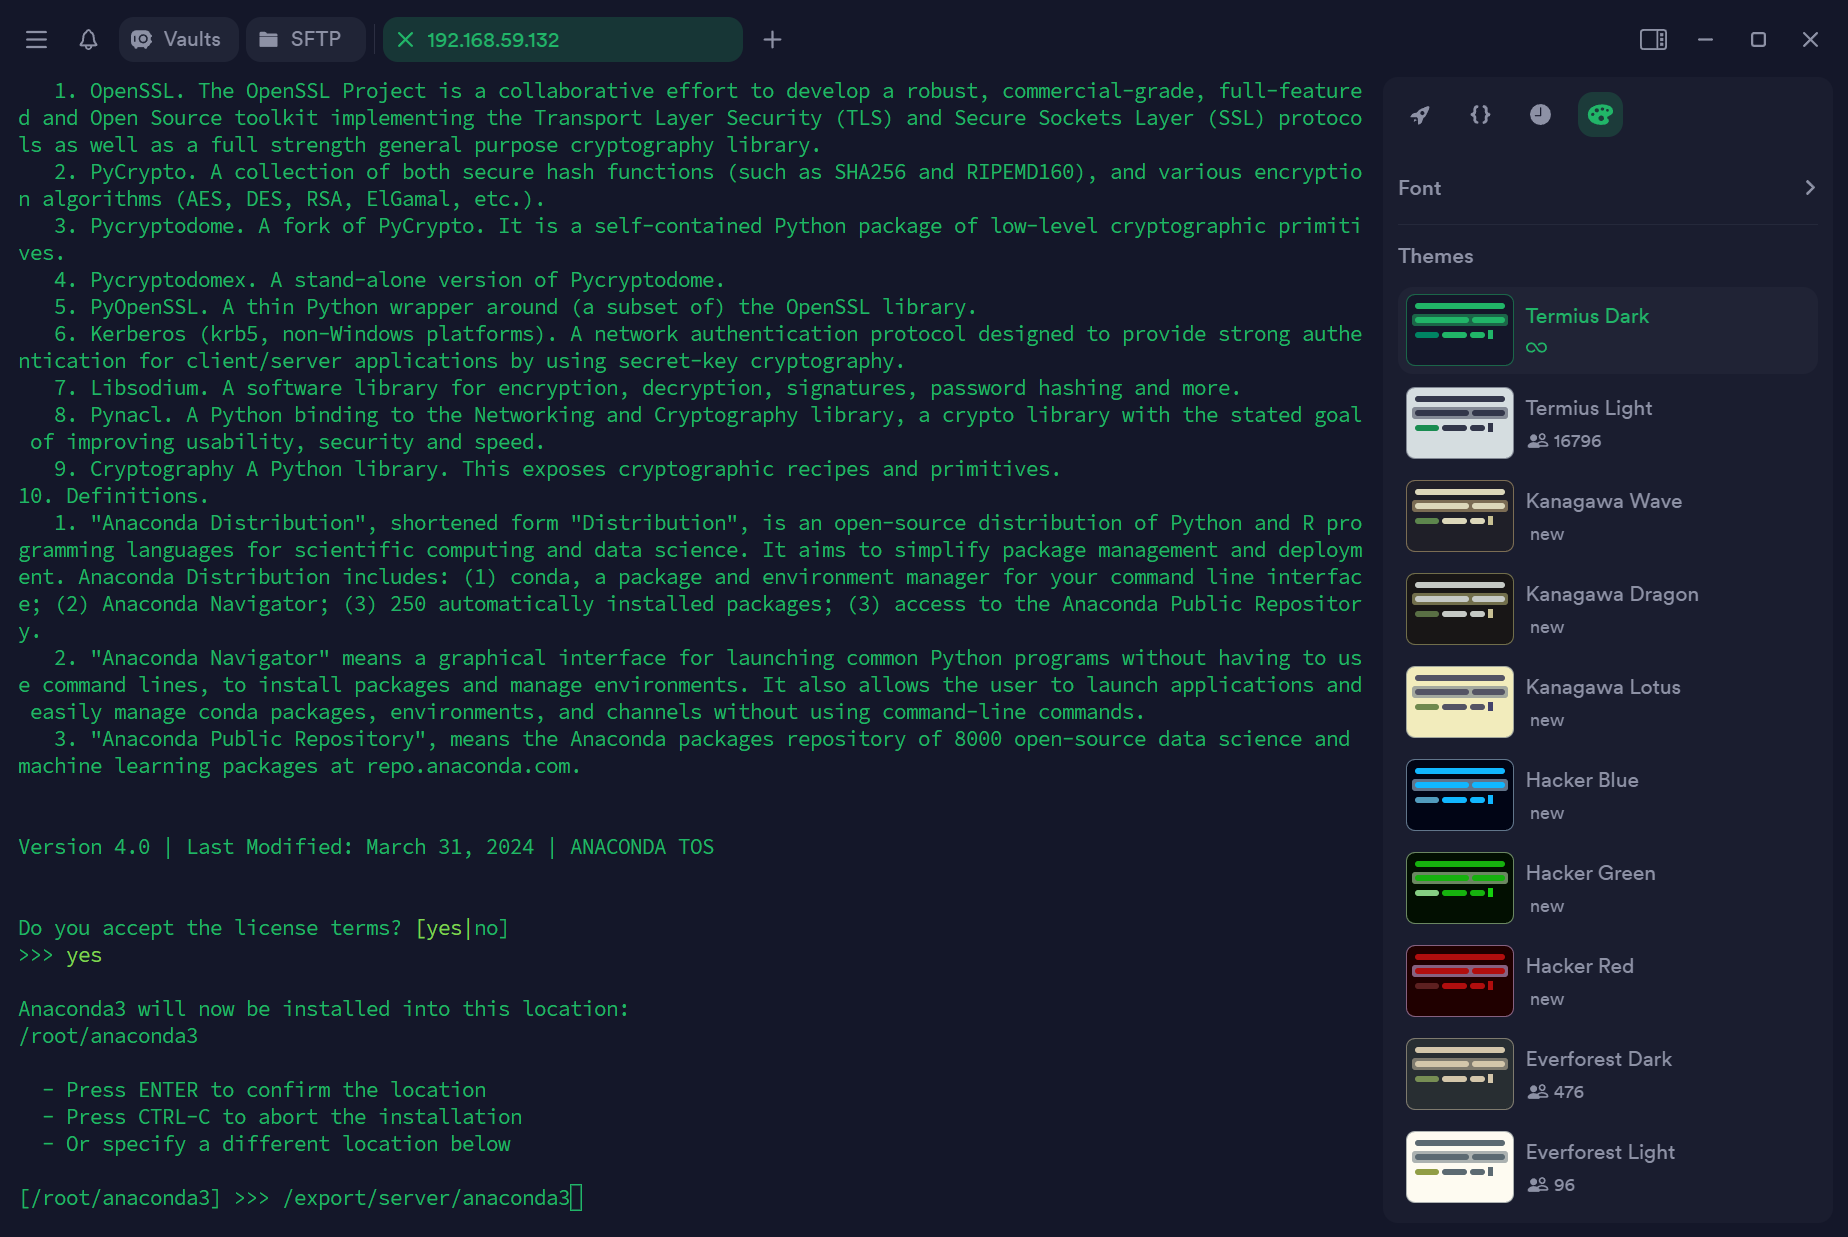The height and width of the screenshot is (1237, 1848).
Task: Click the Kanagawa Dragon theme name
Action: 1612,594
